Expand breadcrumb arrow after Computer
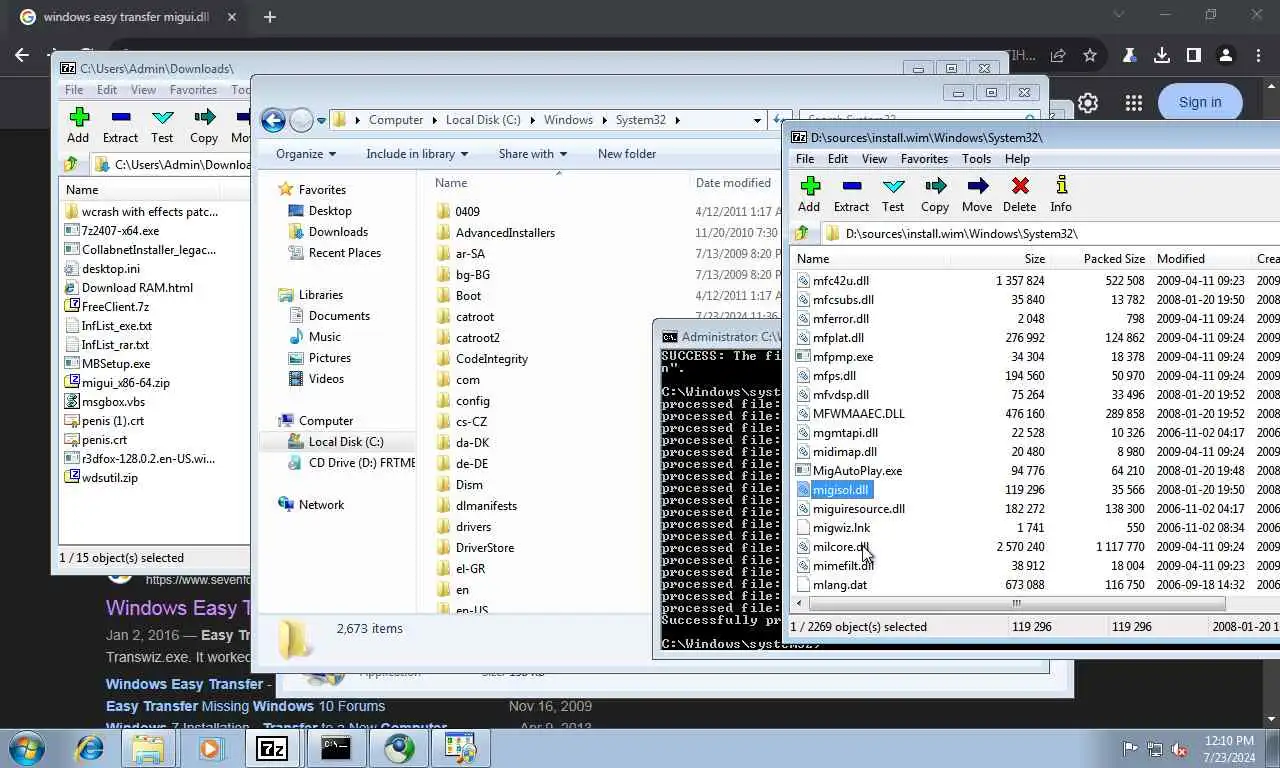The width and height of the screenshot is (1280, 768). (x=432, y=120)
